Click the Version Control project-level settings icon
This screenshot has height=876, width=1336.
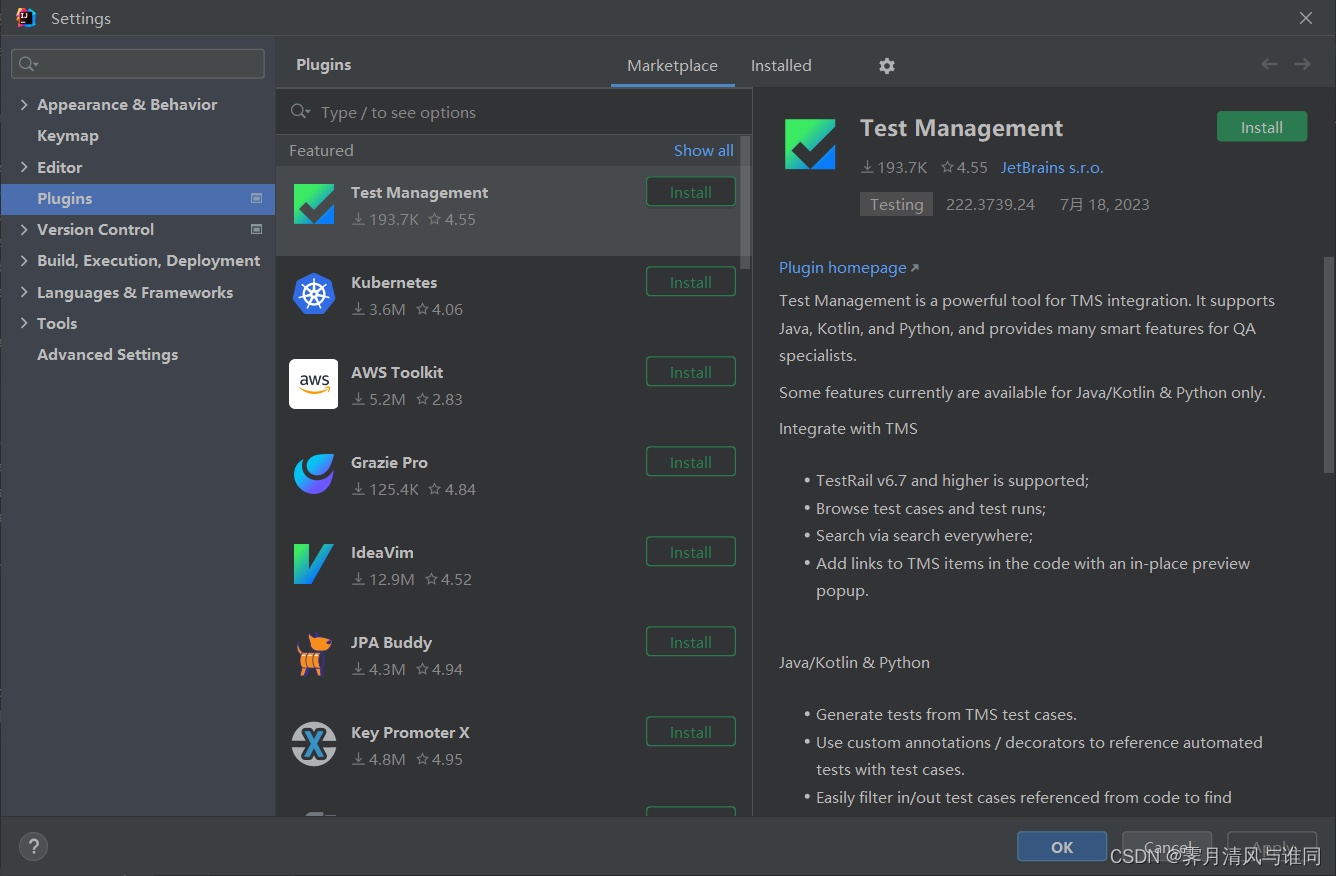[256, 229]
